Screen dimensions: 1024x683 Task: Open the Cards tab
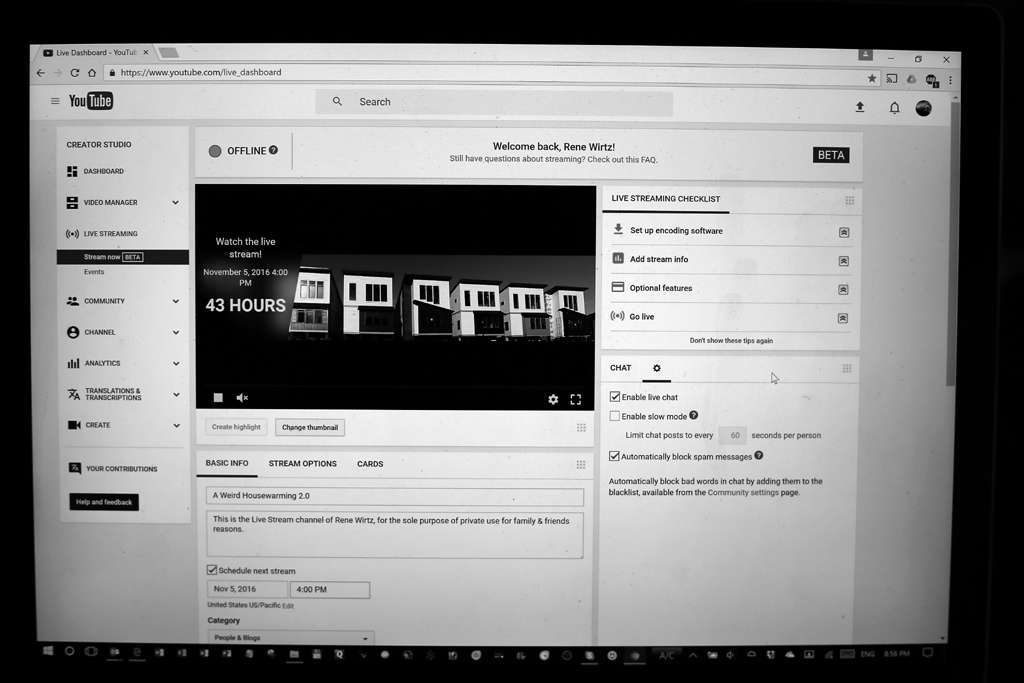(370, 464)
